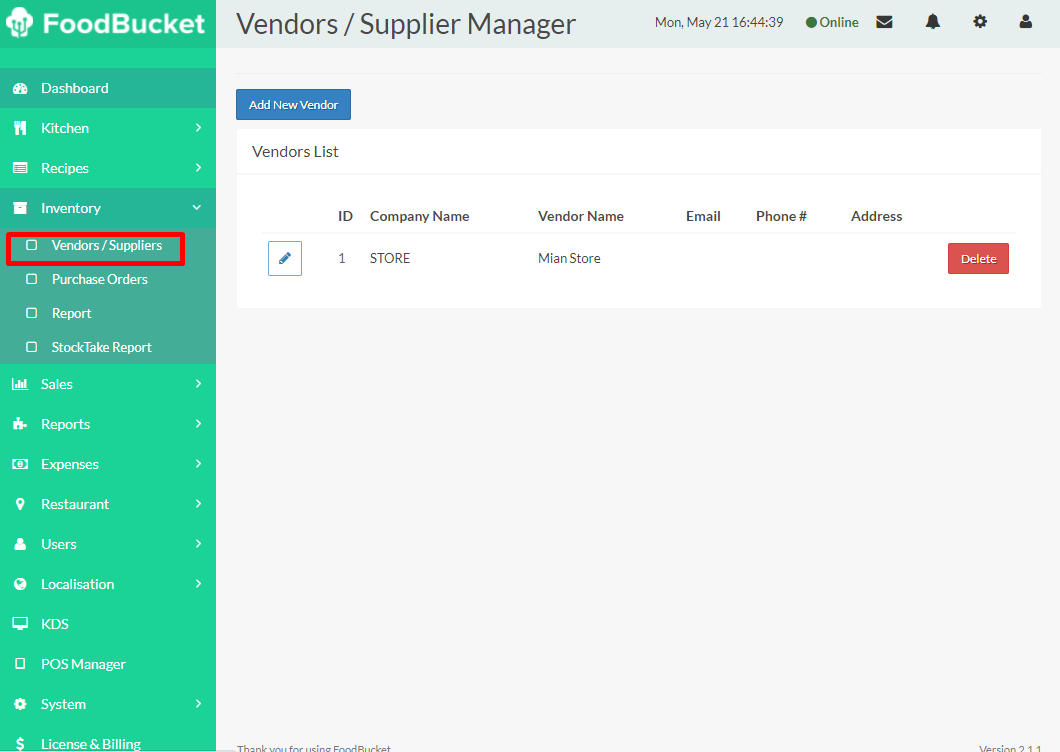Open the POS Manager menu item
The image size is (1060, 752).
(x=83, y=664)
